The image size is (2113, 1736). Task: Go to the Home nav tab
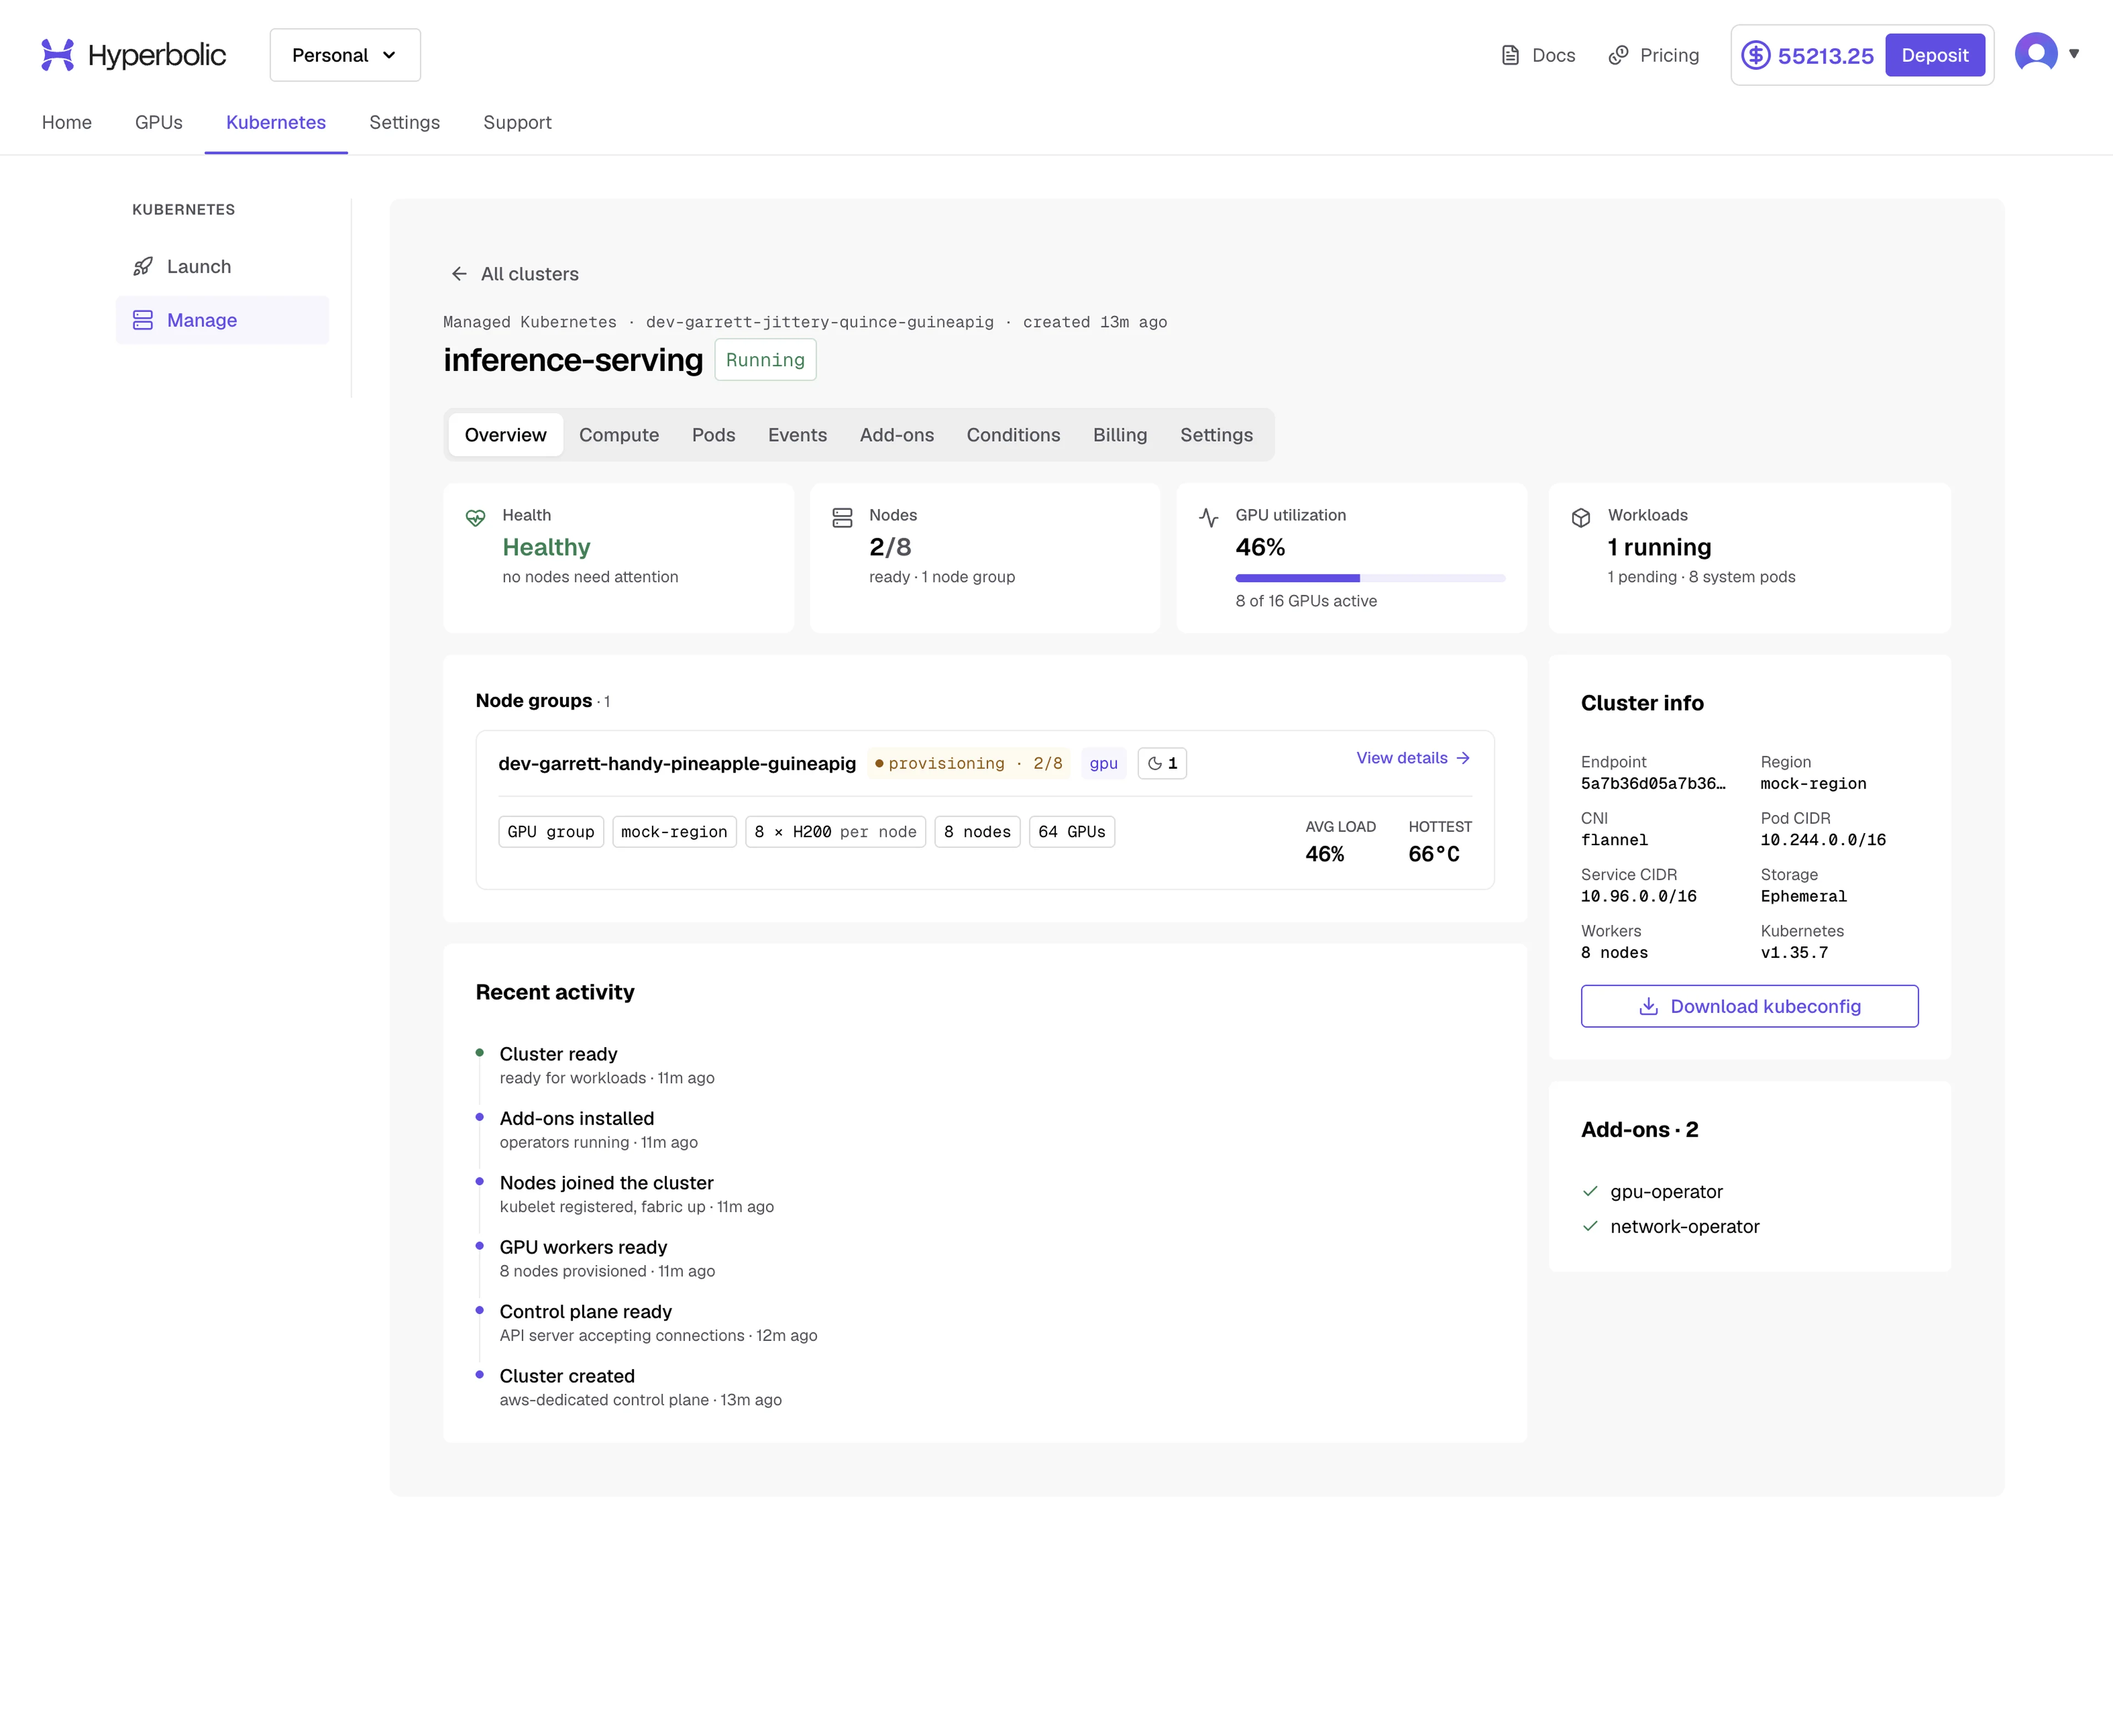[67, 122]
